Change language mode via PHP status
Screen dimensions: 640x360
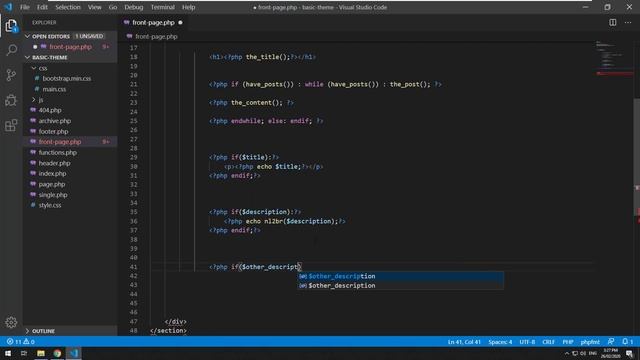568,342
